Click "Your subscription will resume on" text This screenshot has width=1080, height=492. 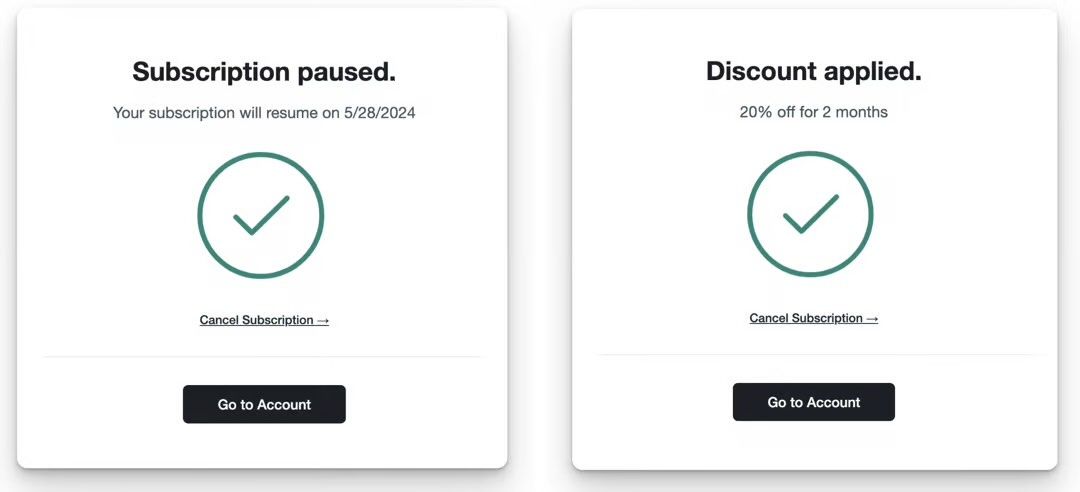tap(226, 113)
